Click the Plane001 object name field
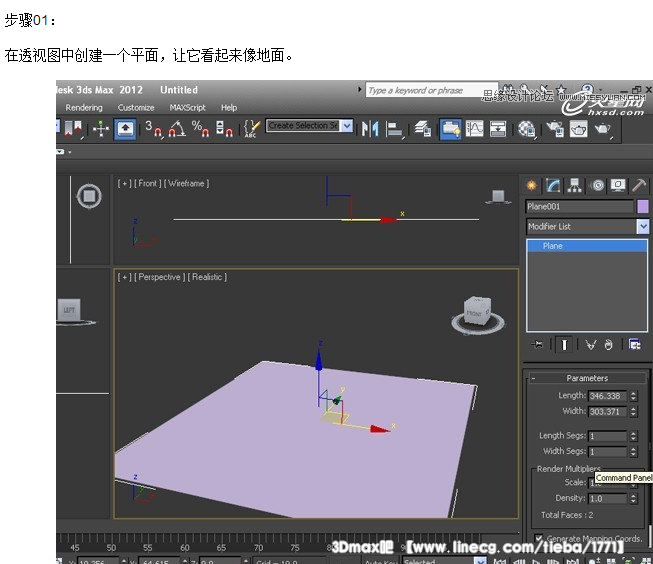 580,207
